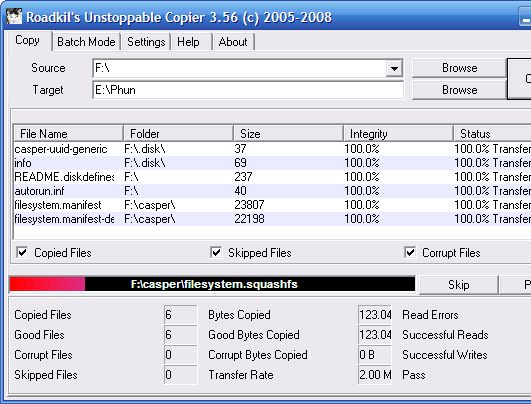The image size is (531, 404).
Task: Click the Skipped Files count field
Action: click(x=180, y=375)
